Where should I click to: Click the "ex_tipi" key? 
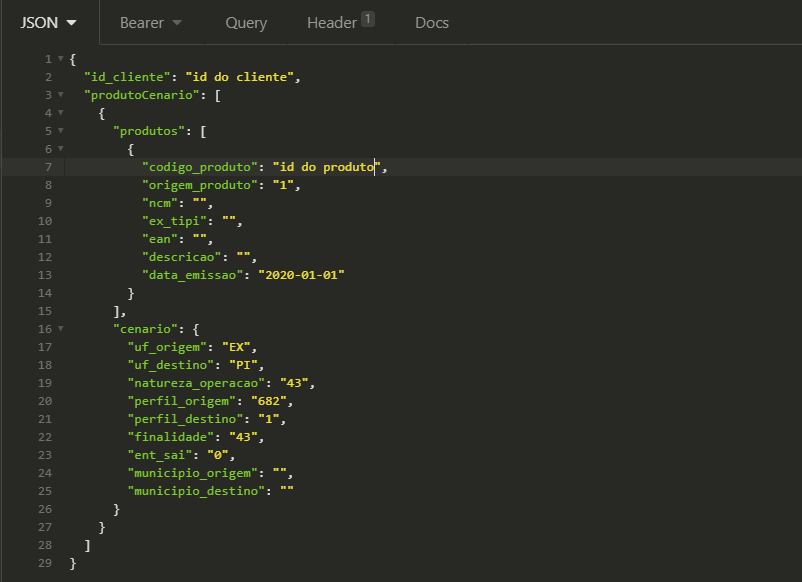click(x=174, y=221)
